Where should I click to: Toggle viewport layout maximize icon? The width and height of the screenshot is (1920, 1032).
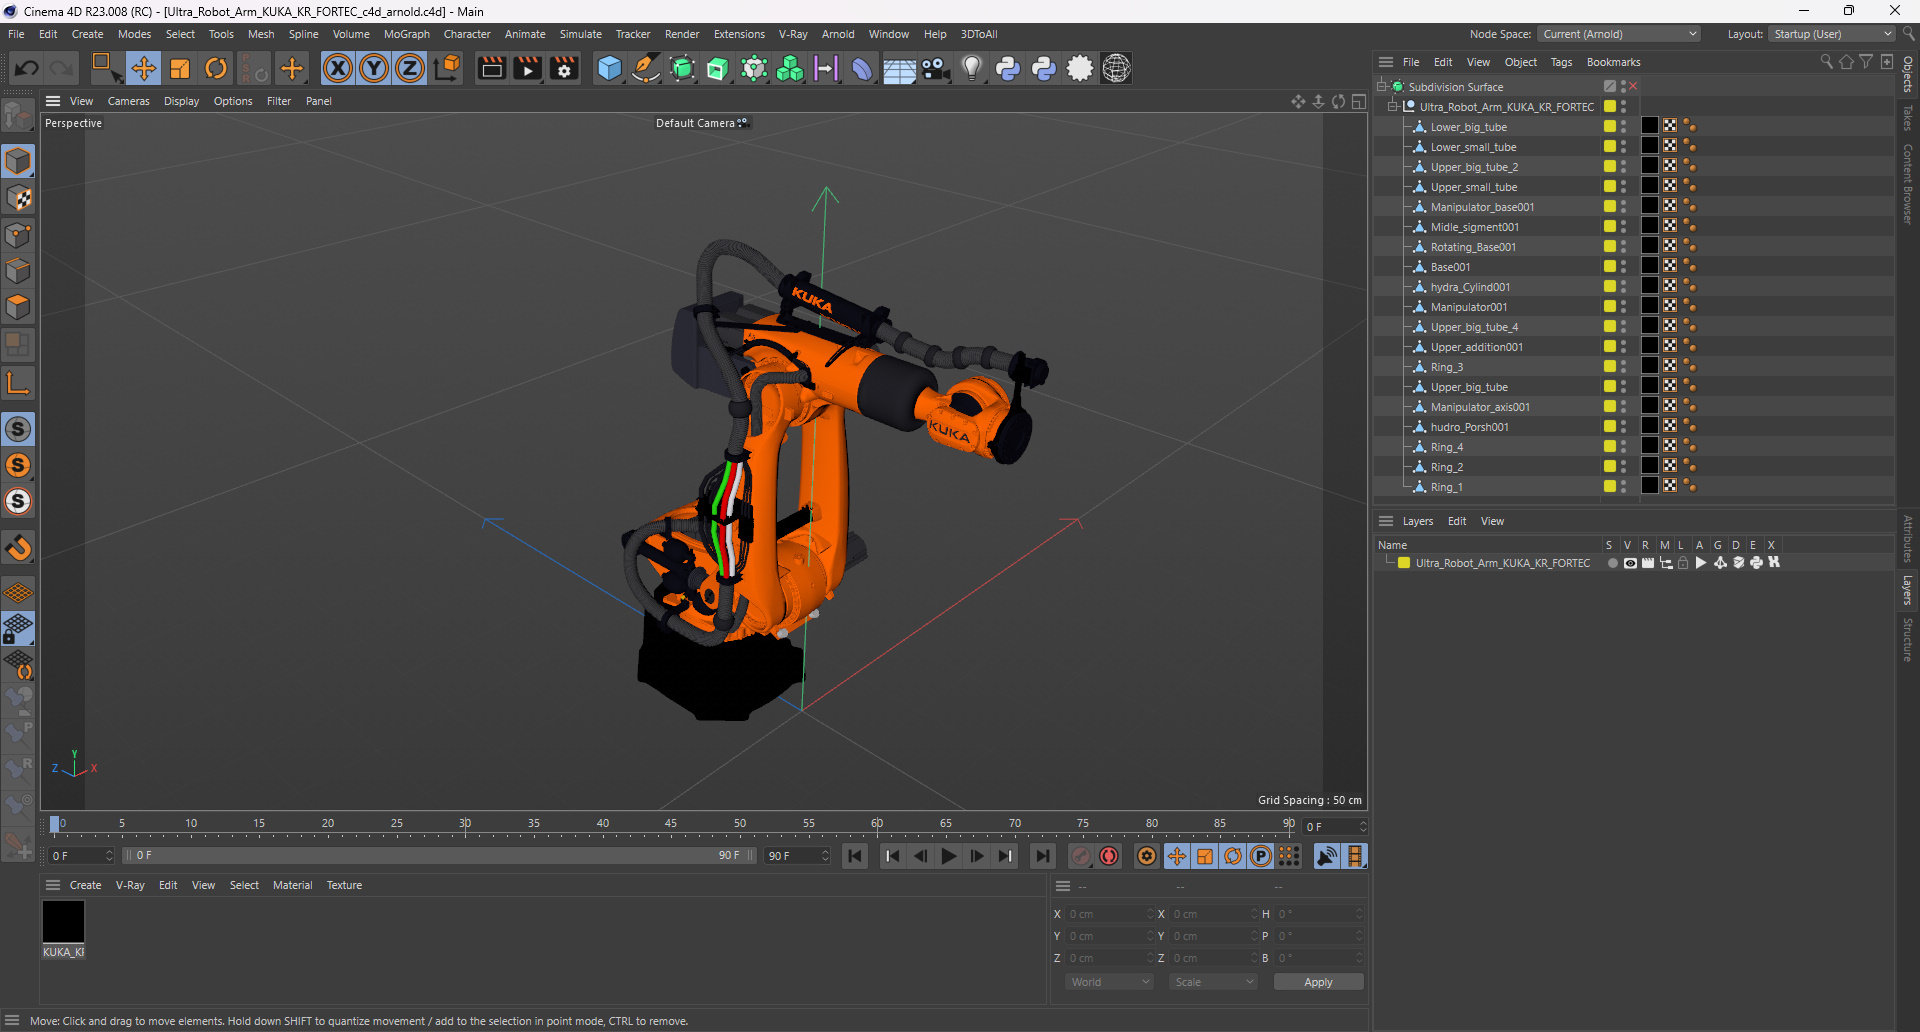coord(1358,101)
